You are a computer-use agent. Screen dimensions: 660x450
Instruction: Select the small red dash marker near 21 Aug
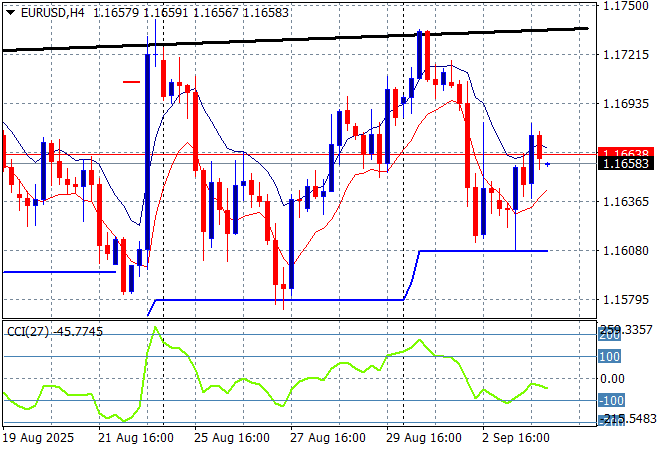point(131,82)
